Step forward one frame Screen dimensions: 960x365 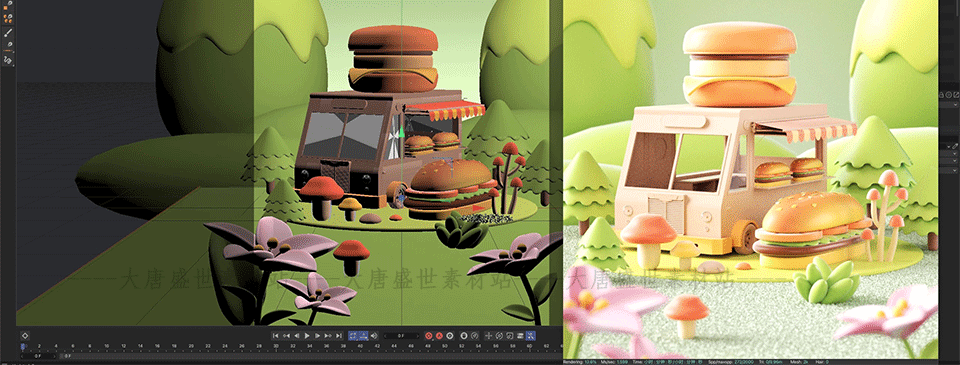pyautogui.click(x=317, y=336)
